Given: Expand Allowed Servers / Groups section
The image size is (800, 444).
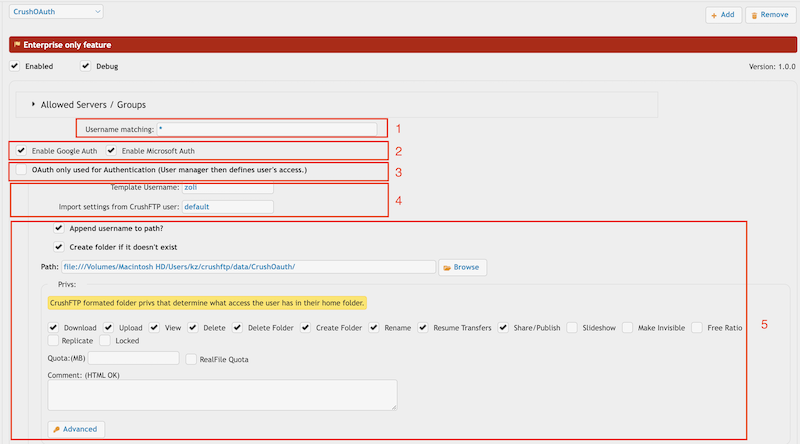Looking at the screenshot, I should (x=33, y=104).
